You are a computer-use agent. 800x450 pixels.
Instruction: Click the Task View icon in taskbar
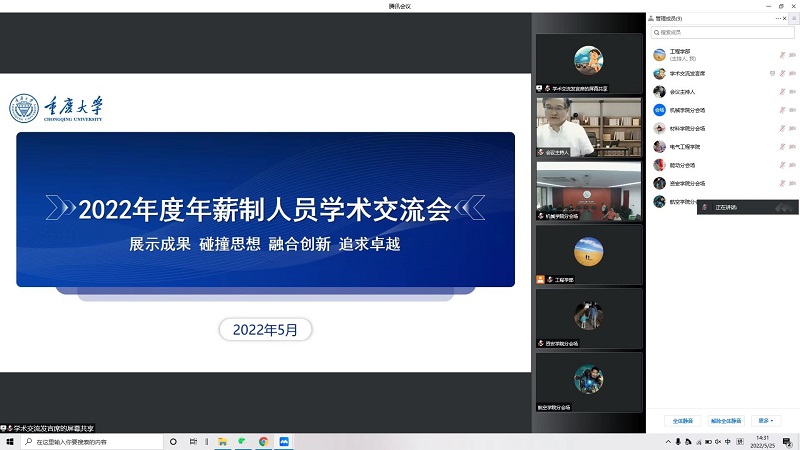(193, 442)
